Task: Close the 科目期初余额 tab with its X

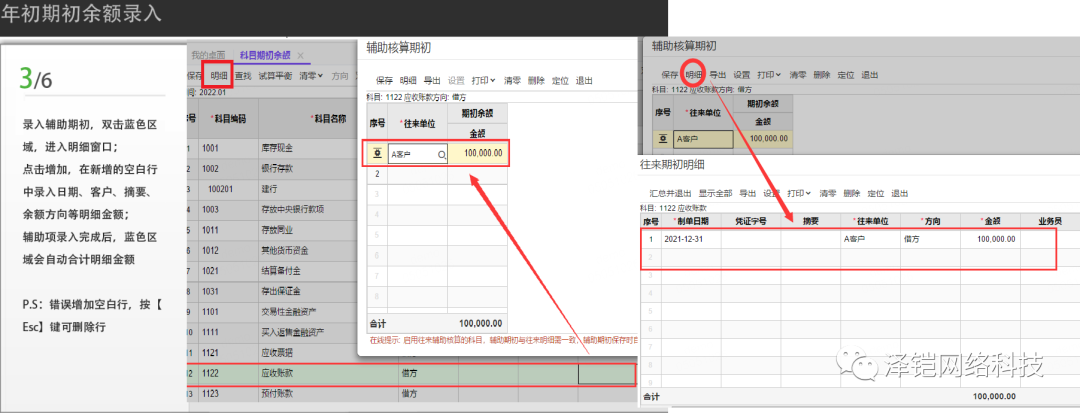Action: pyautogui.click(x=300, y=55)
